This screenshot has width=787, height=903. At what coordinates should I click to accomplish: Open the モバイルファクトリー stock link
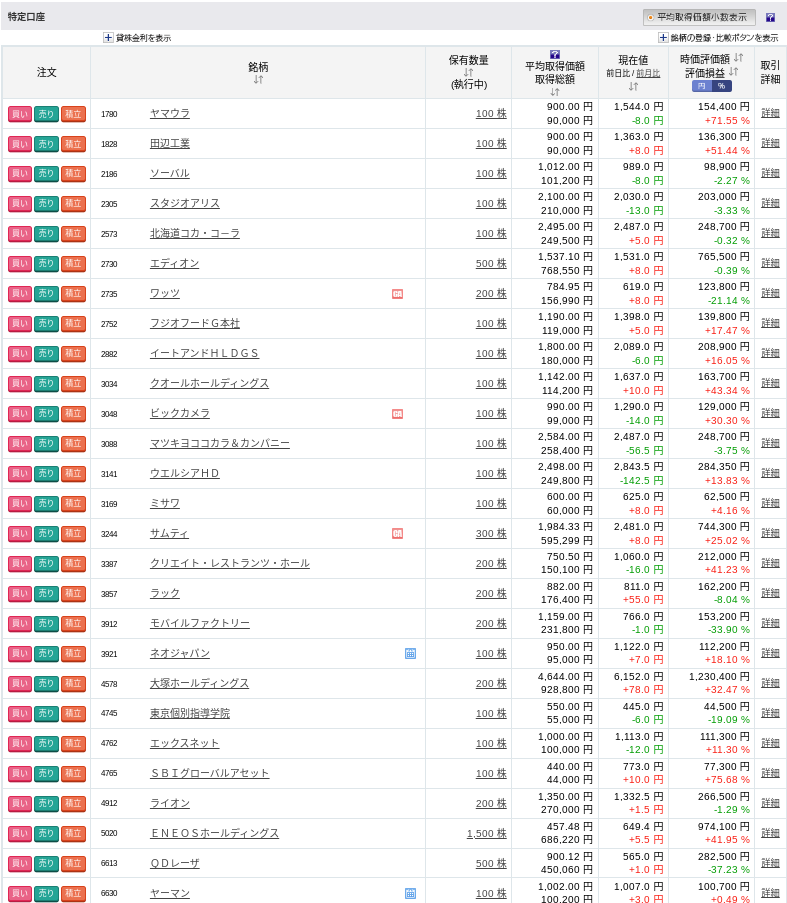[200, 623]
